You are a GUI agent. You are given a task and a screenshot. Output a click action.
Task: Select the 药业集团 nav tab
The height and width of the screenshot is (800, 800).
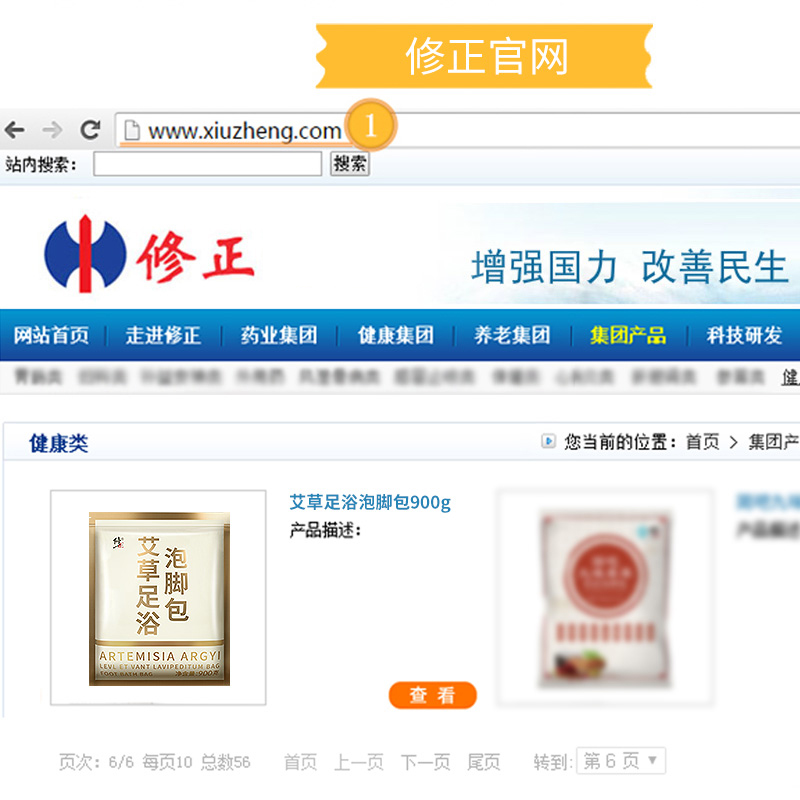pos(279,335)
